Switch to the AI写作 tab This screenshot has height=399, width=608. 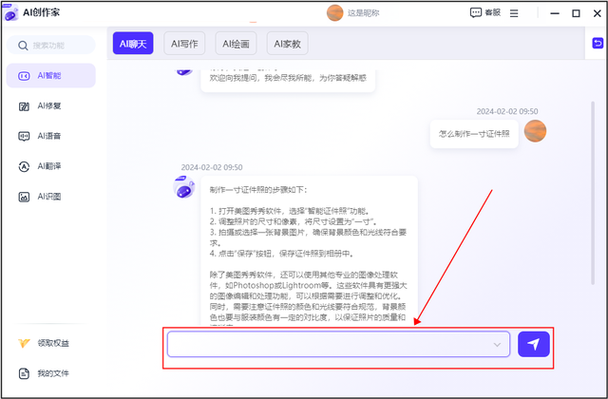185,43
